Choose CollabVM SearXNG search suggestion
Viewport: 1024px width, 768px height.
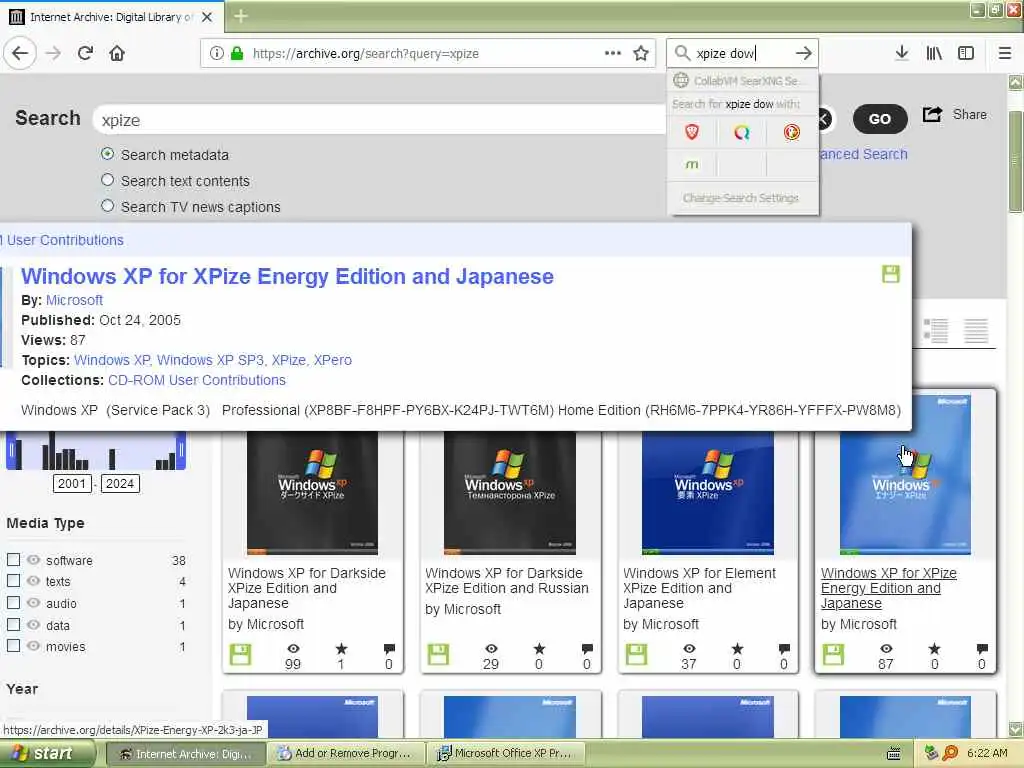(742, 80)
